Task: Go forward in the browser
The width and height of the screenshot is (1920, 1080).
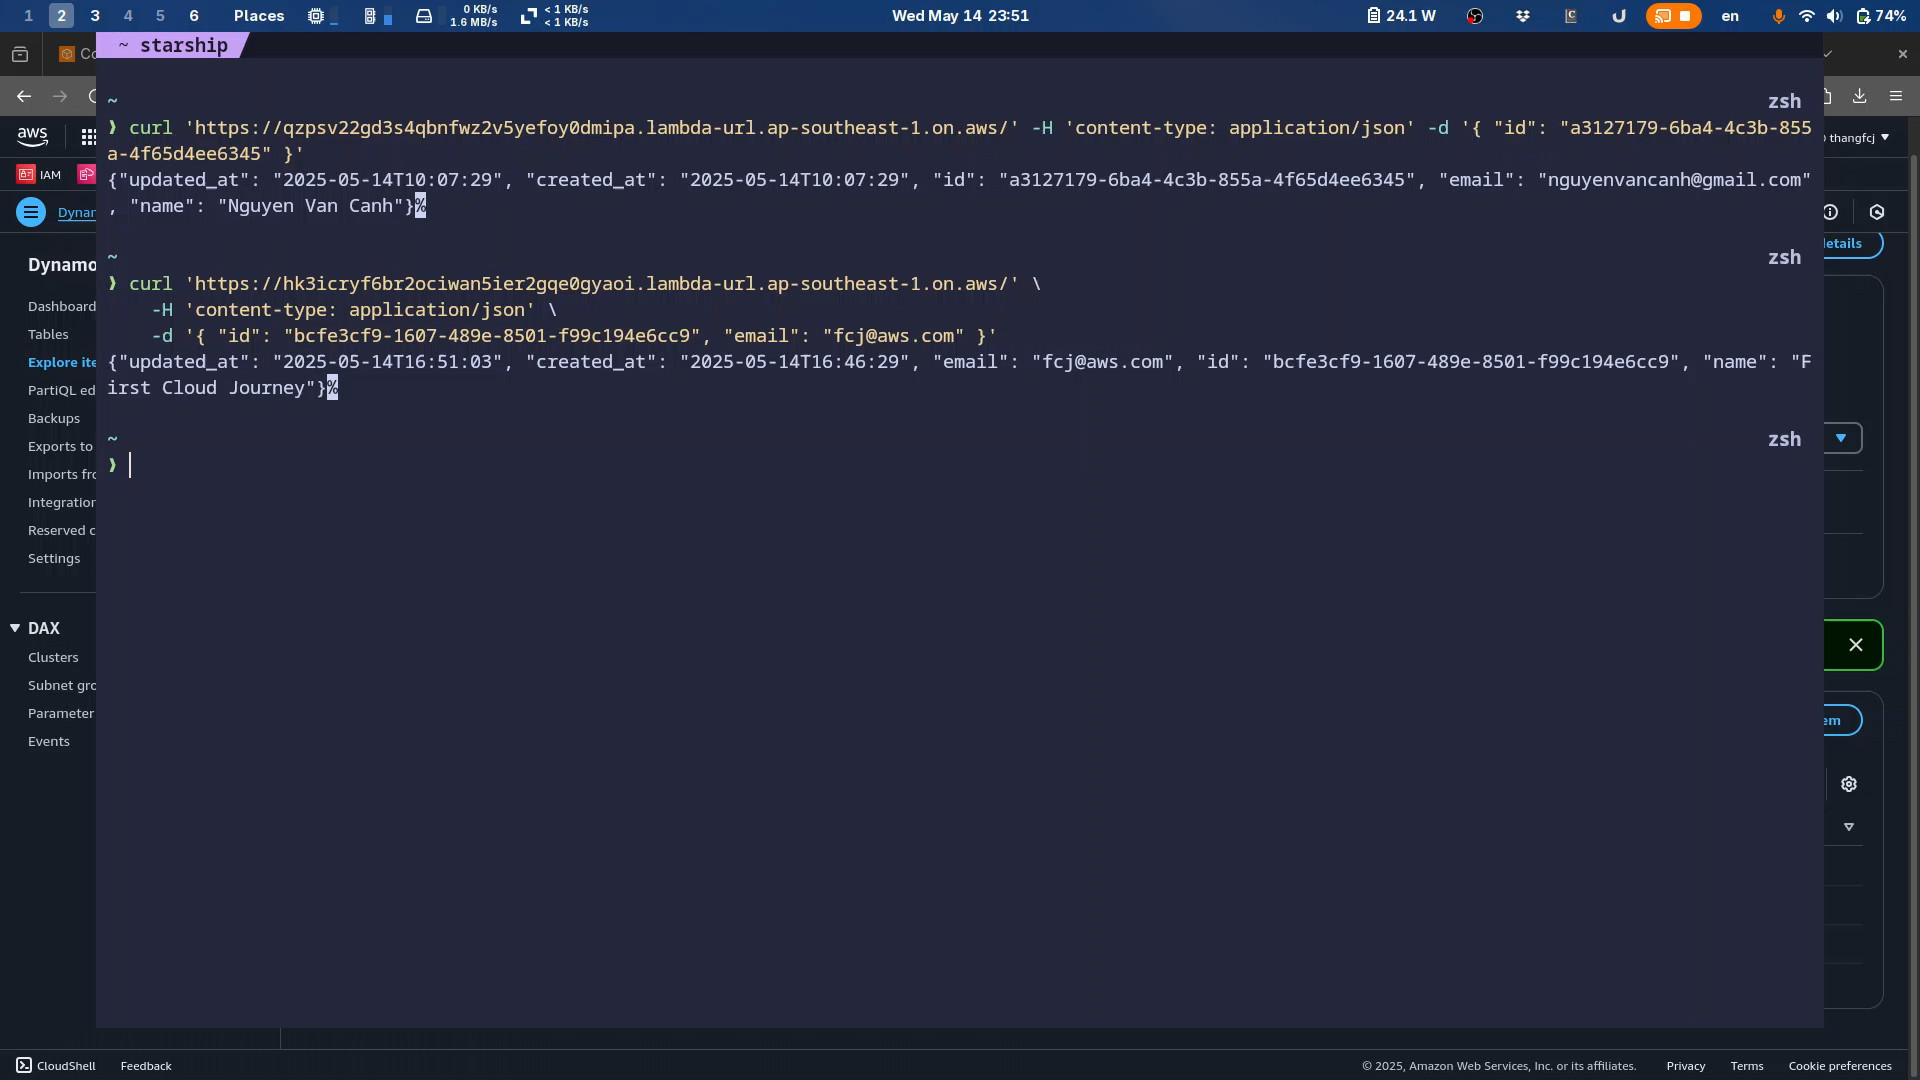Action: coord(60,96)
